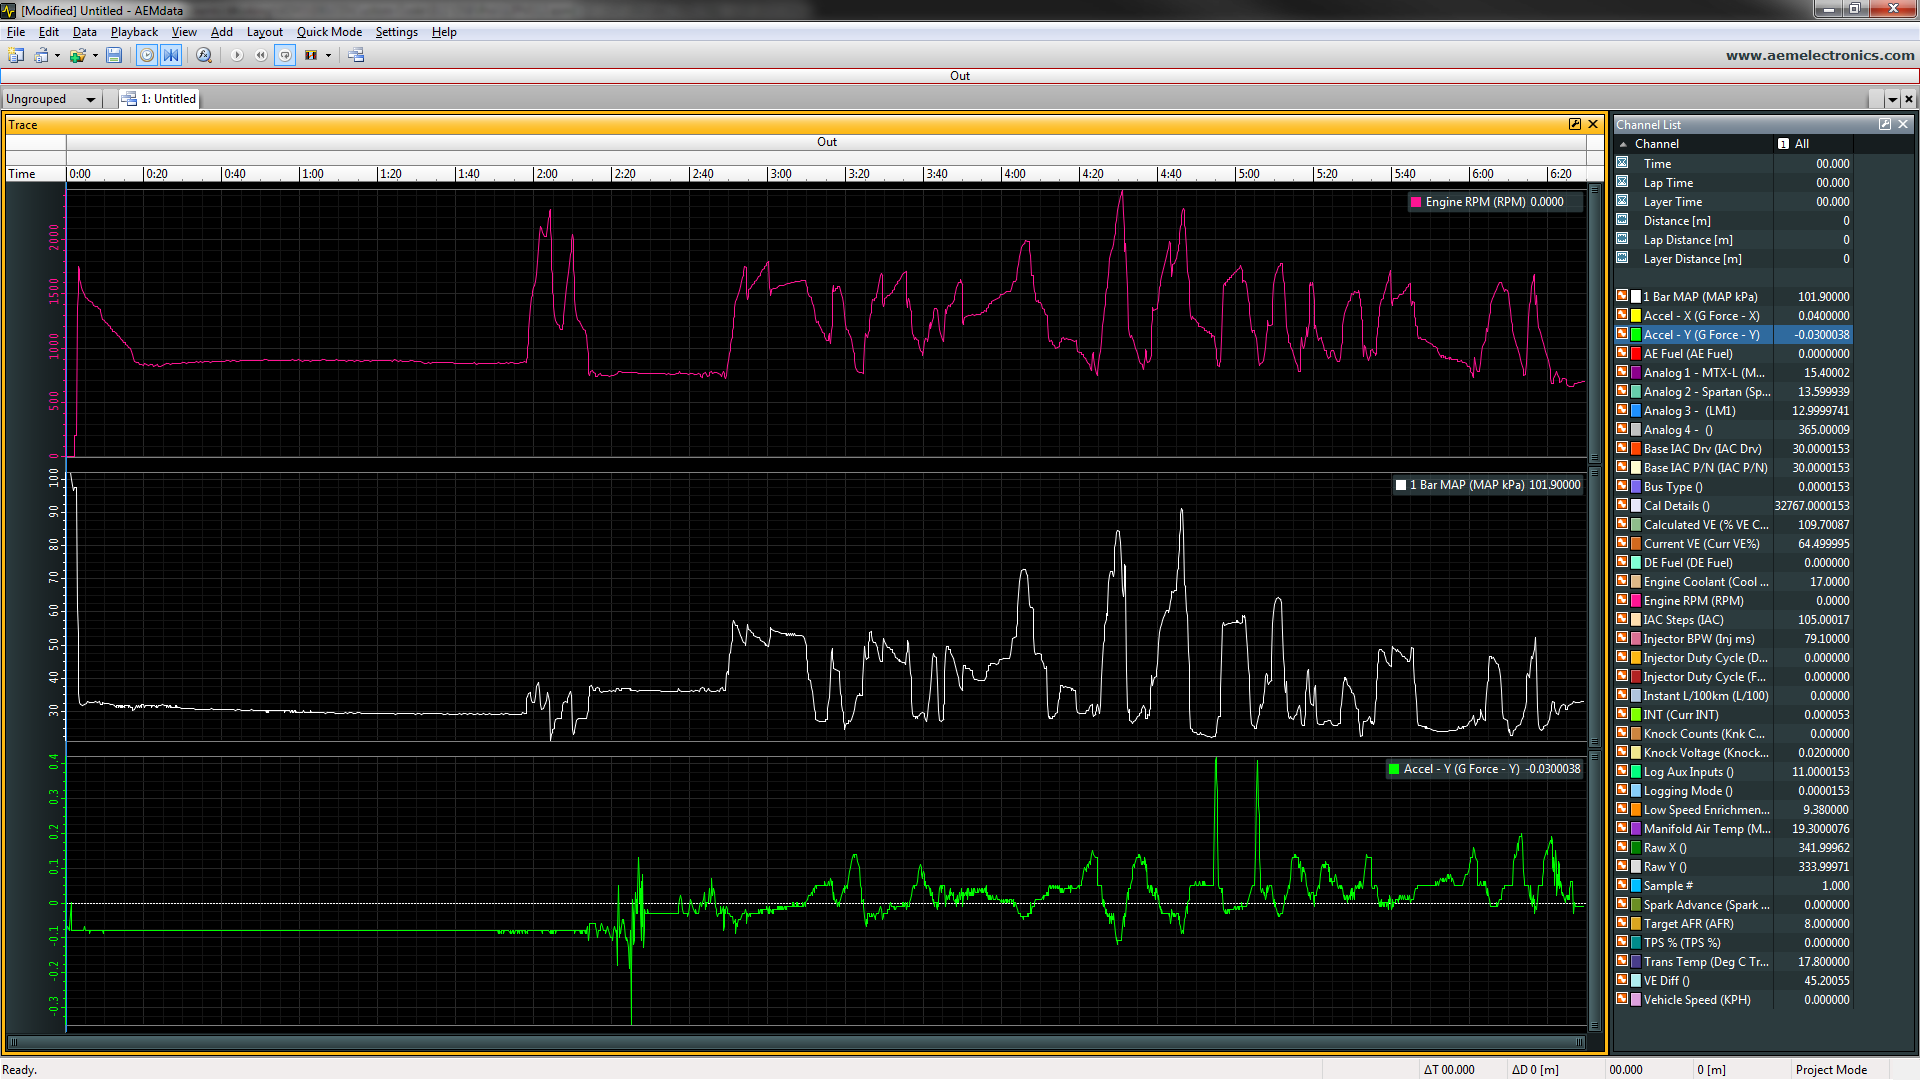The height and width of the screenshot is (1080, 1920).
Task: Click the open project toolbar icon
Action: [x=41, y=55]
